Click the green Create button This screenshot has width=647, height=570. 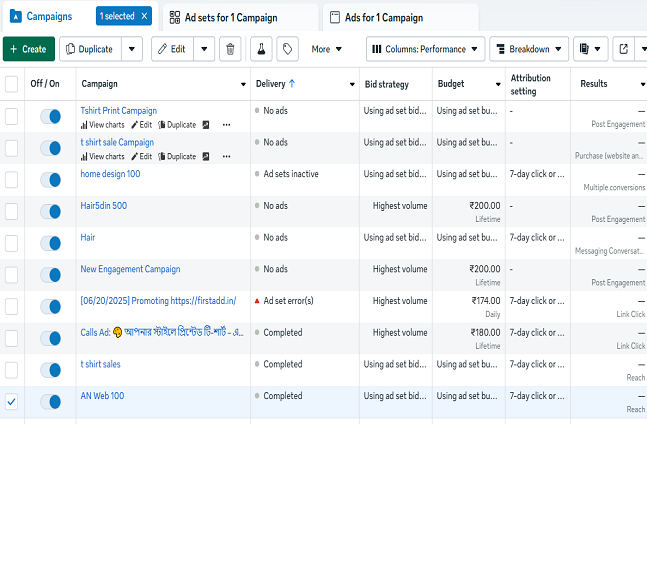[29, 49]
